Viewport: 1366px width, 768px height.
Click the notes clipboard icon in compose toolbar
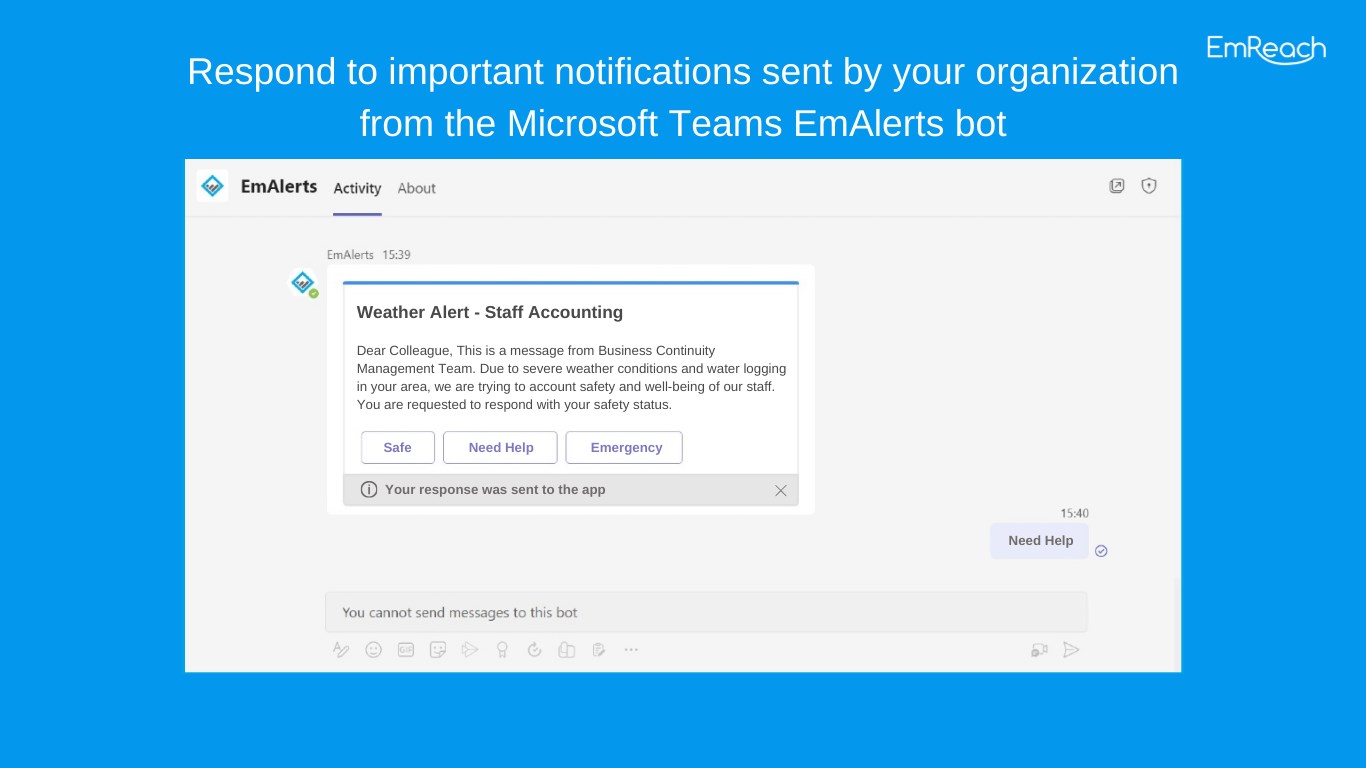coord(599,650)
